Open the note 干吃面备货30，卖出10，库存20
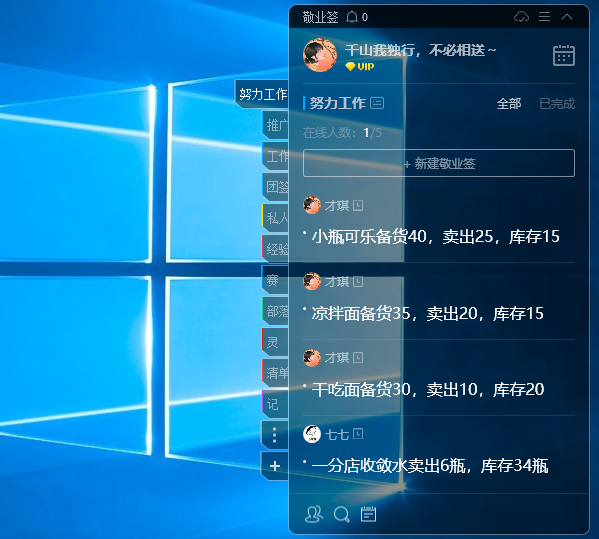Image resolution: width=599 pixels, height=539 pixels. pos(428,390)
